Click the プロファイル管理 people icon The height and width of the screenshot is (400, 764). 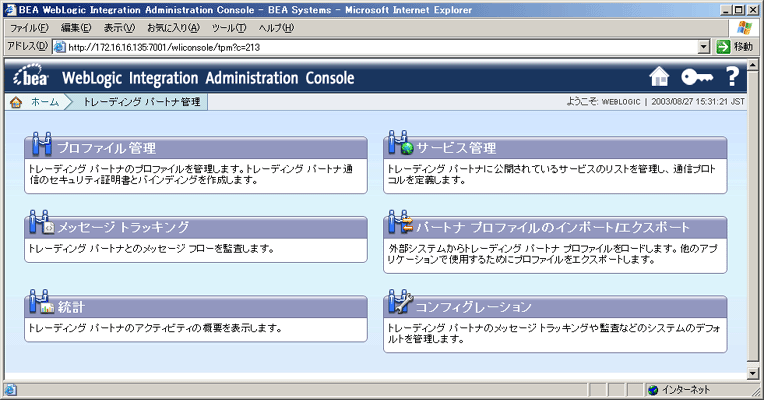click(x=41, y=143)
